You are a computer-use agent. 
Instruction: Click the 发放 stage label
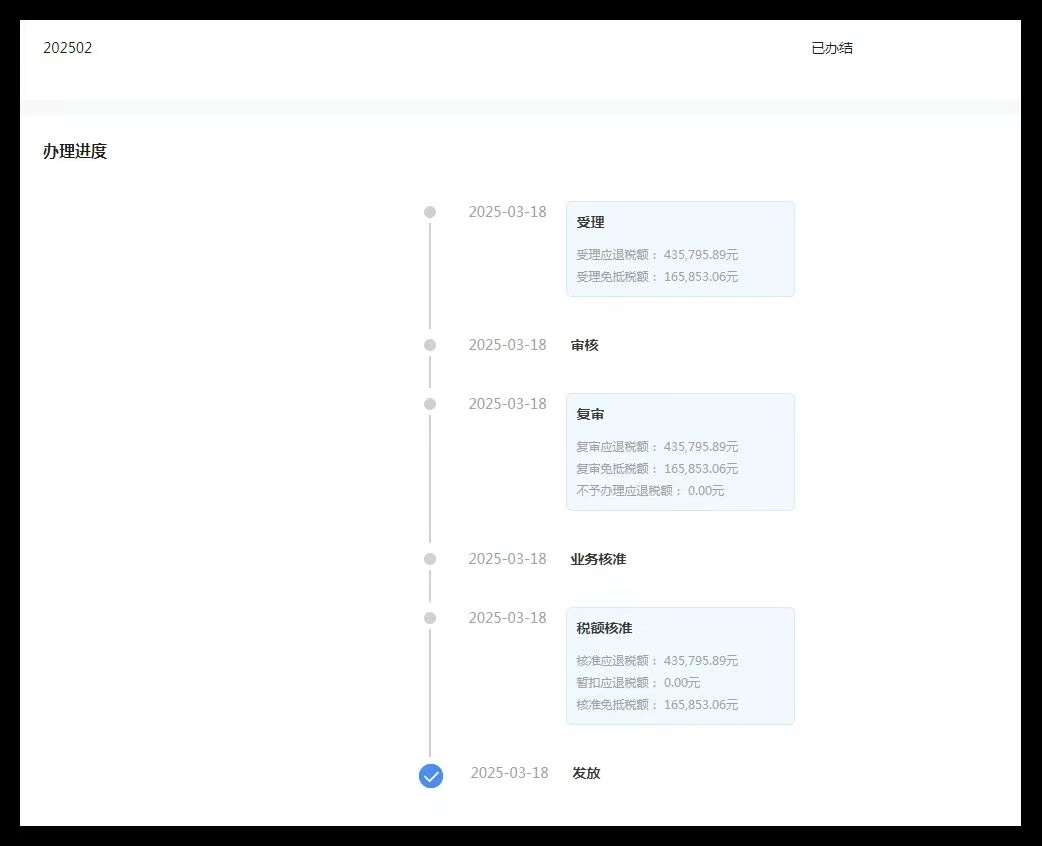586,772
